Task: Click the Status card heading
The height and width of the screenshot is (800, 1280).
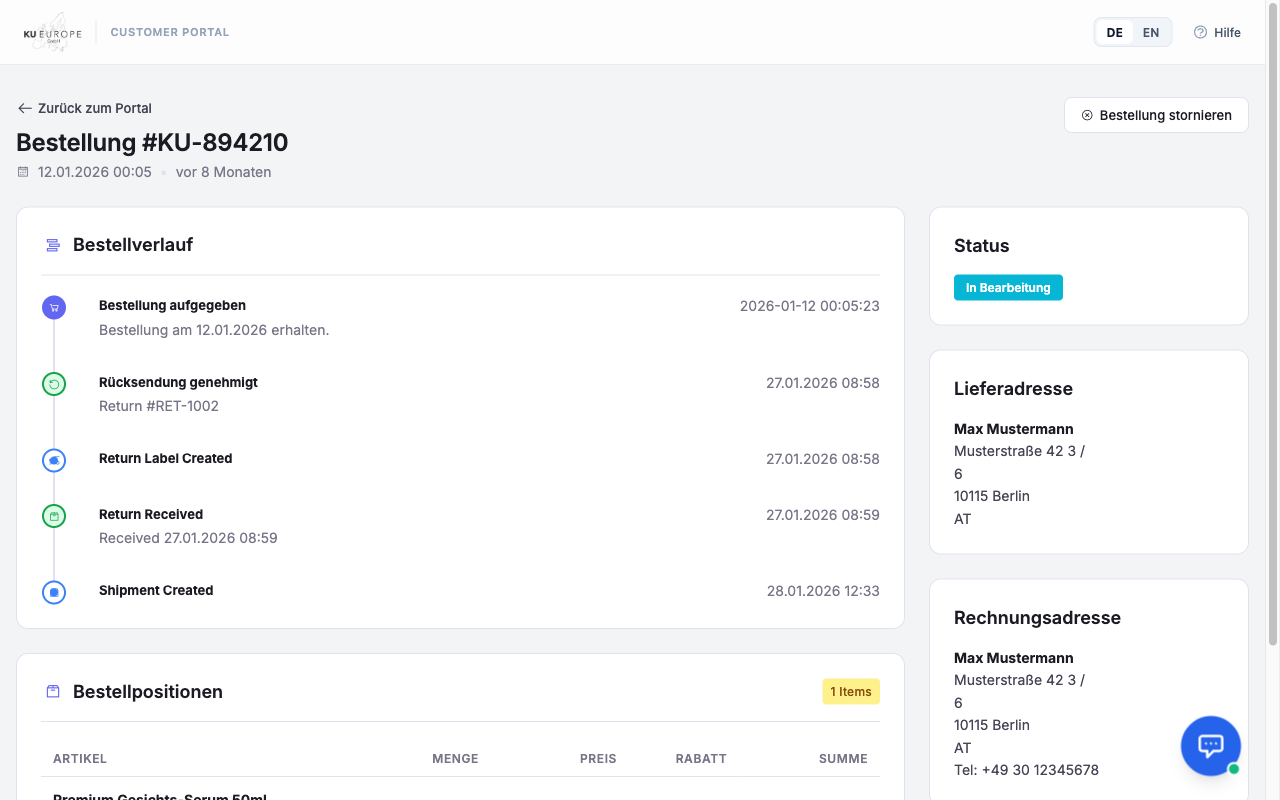Action: (982, 246)
